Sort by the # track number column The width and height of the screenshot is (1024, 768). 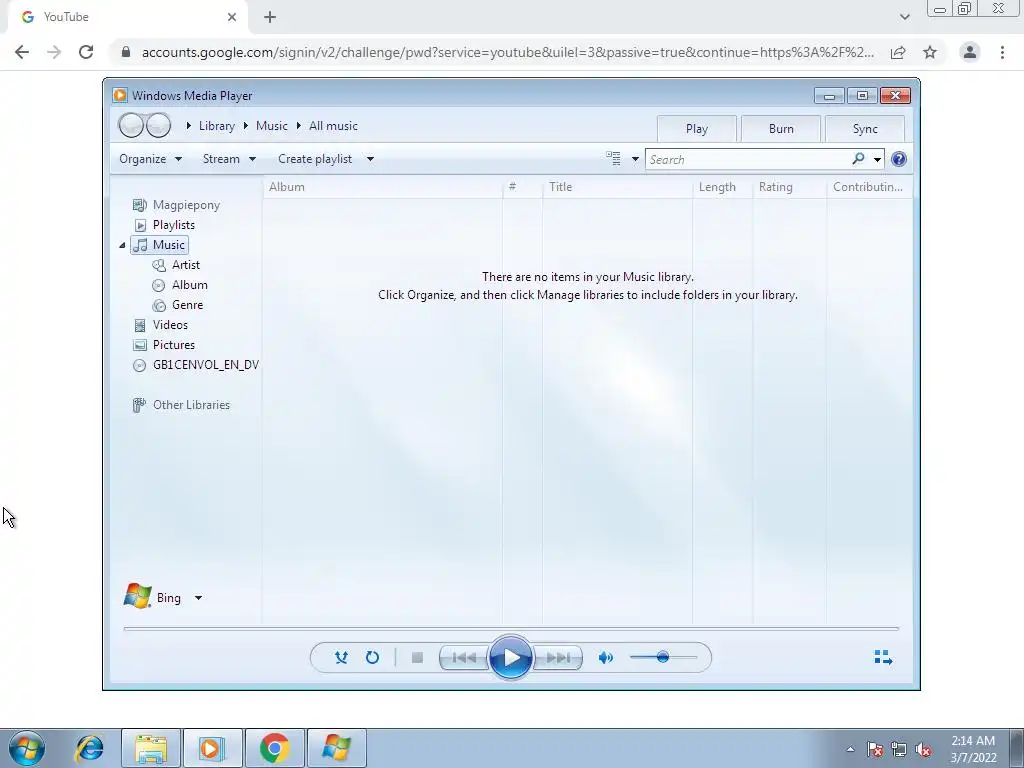pyautogui.click(x=522, y=187)
